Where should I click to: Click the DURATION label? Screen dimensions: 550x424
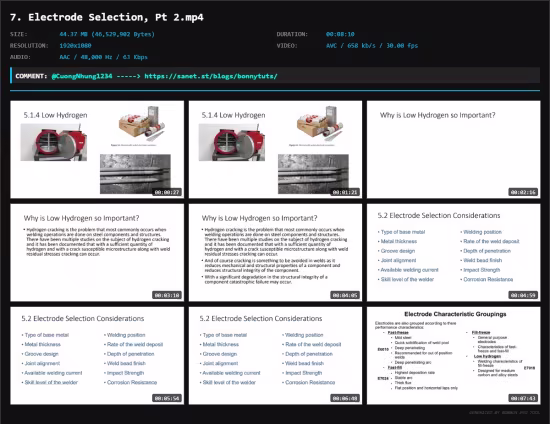[292, 34]
